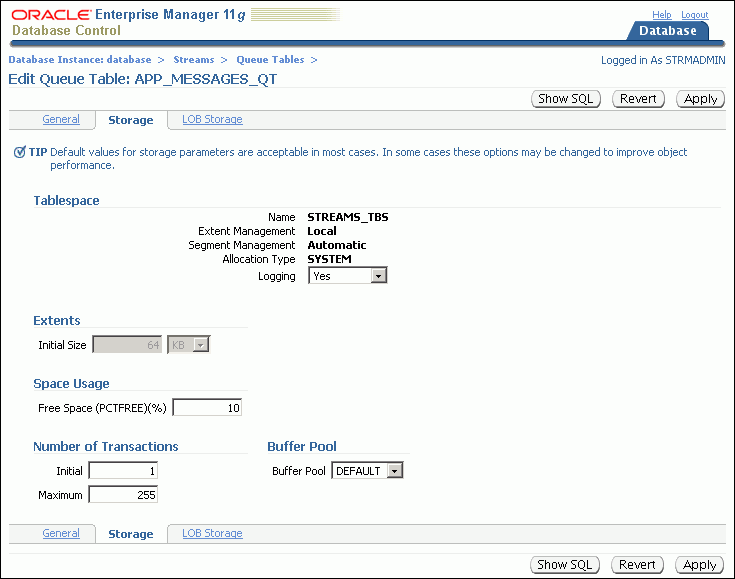Open the Initial Size KB unit dropdown
This screenshot has width=735, height=579.
188,345
